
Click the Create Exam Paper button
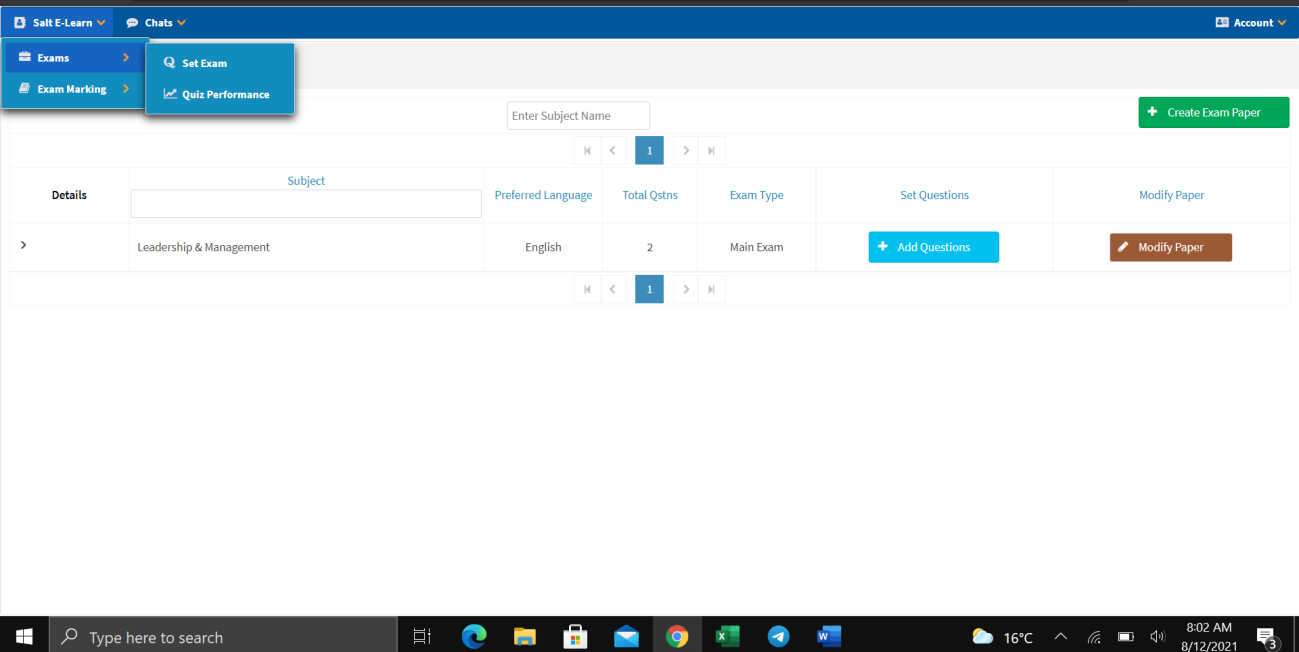point(1213,113)
